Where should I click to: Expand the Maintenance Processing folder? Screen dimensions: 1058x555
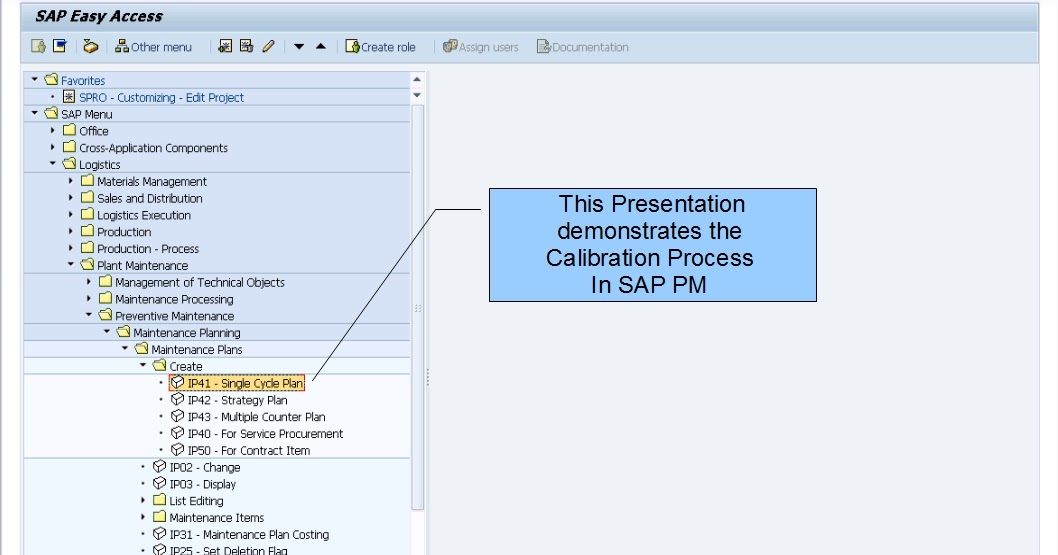tap(88, 299)
